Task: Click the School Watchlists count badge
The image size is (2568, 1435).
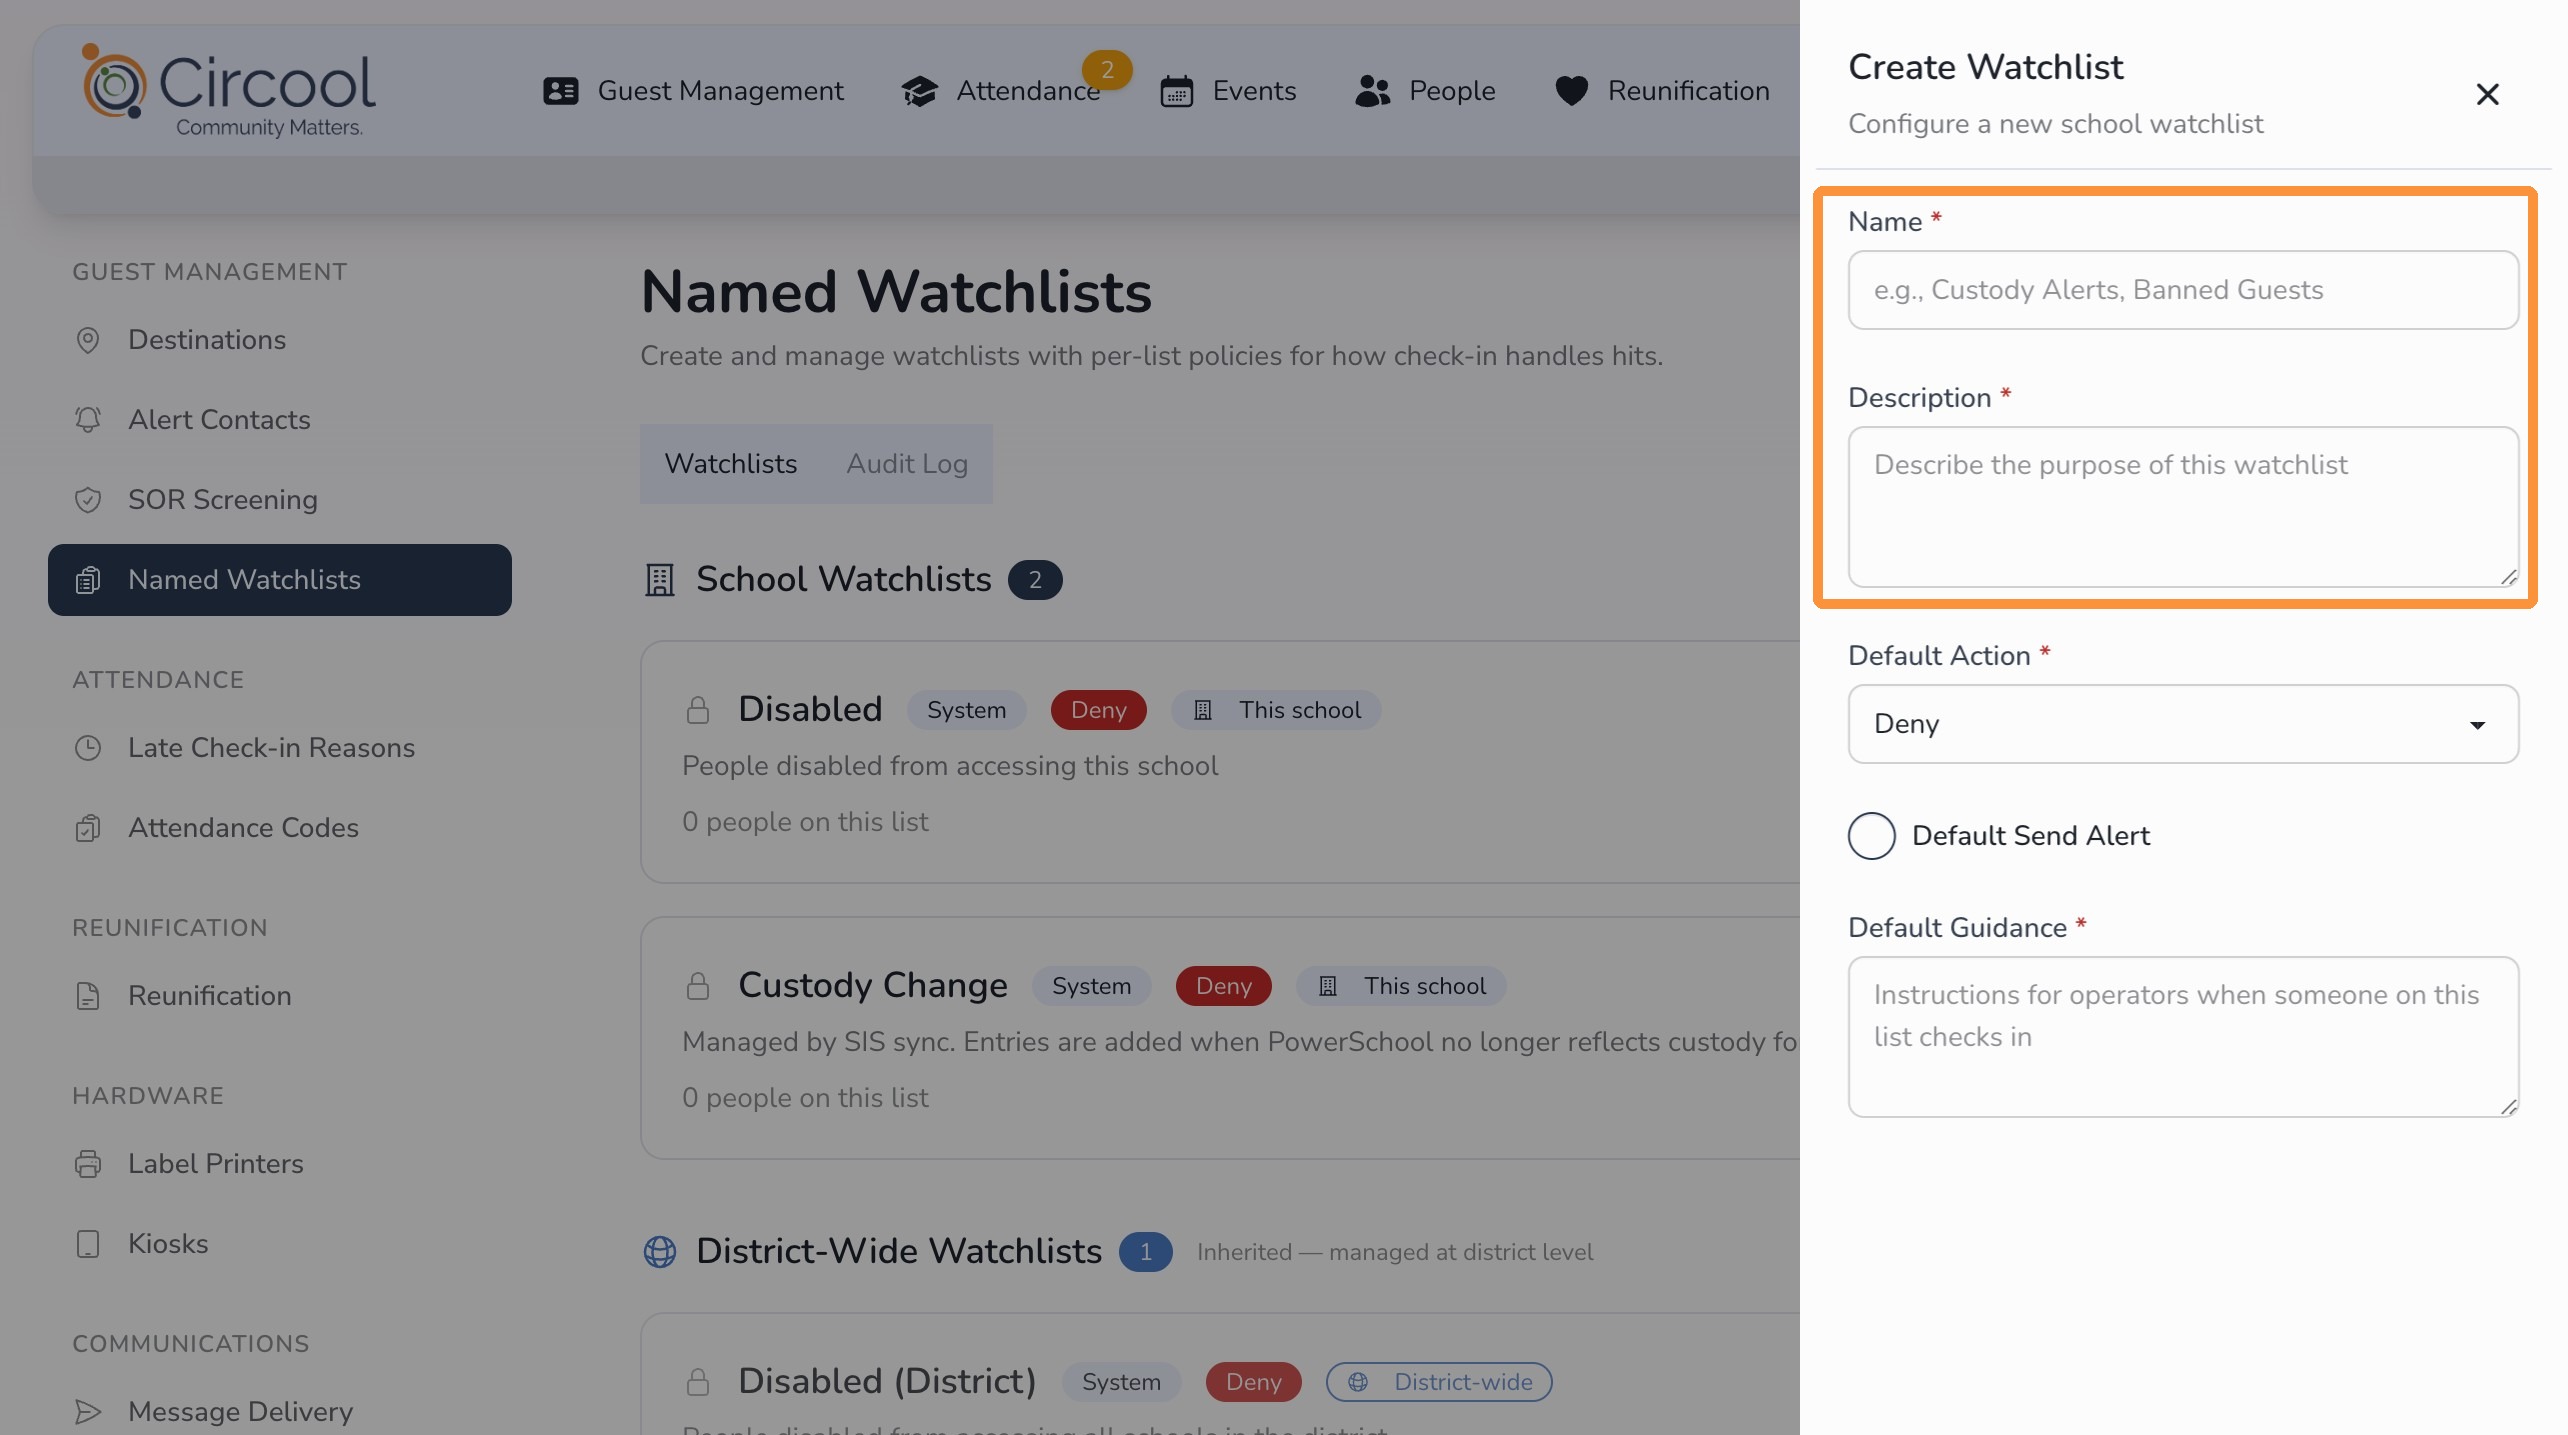Action: coord(1035,580)
